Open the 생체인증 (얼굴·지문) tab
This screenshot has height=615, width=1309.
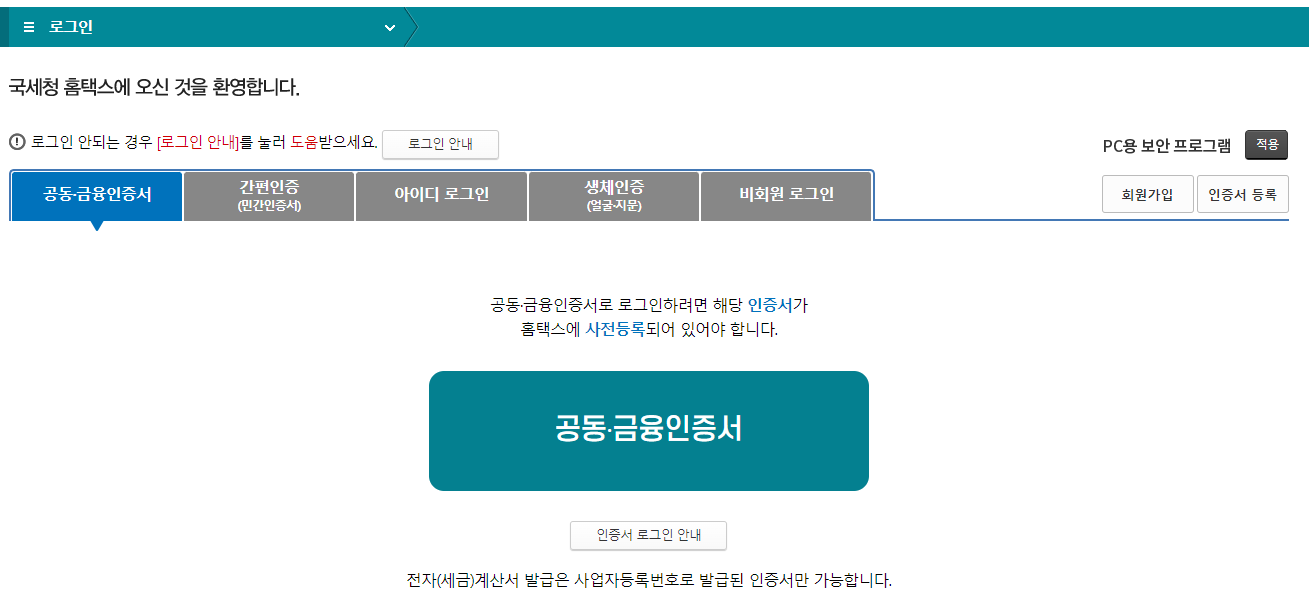pos(614,195)
